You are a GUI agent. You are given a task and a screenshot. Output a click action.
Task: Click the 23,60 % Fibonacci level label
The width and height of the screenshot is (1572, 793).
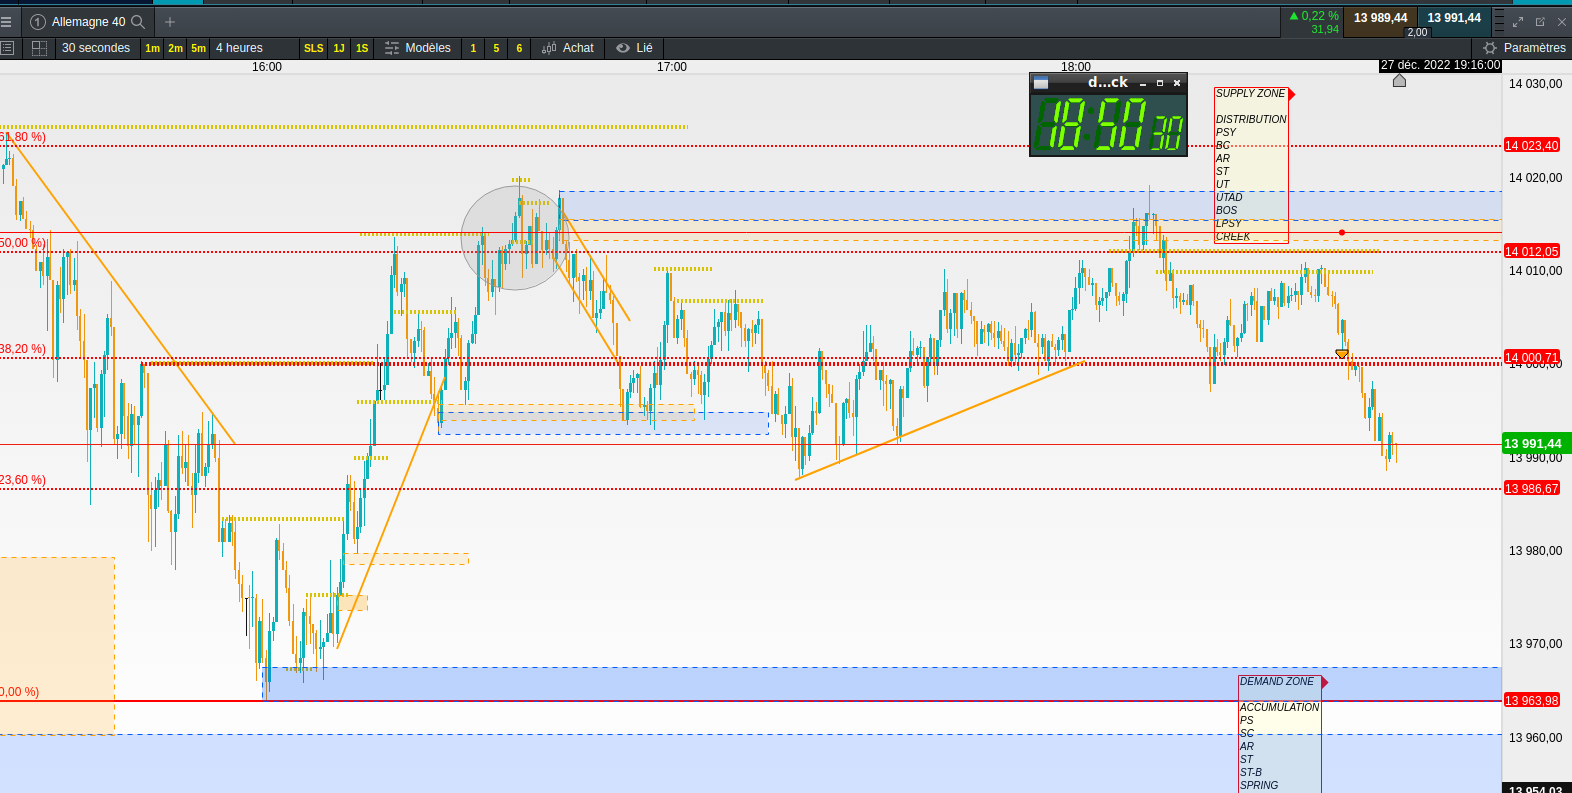pyautogui.click(x=23, y=480)
